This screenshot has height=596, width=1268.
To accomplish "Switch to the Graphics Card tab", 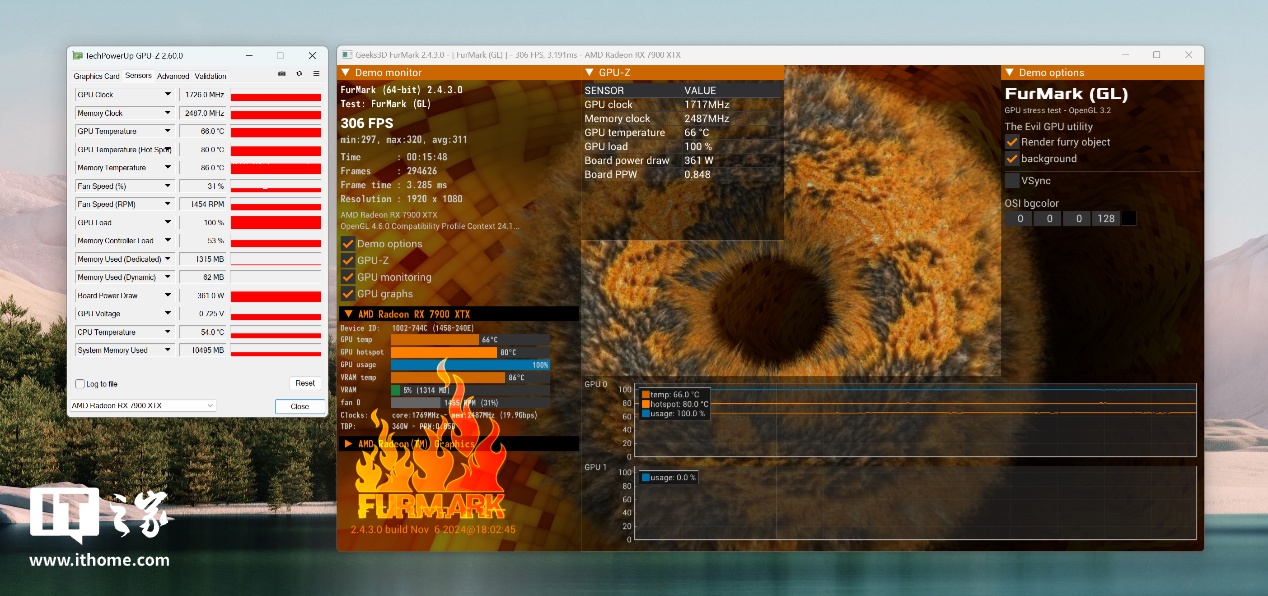I will tap(97, 76).
